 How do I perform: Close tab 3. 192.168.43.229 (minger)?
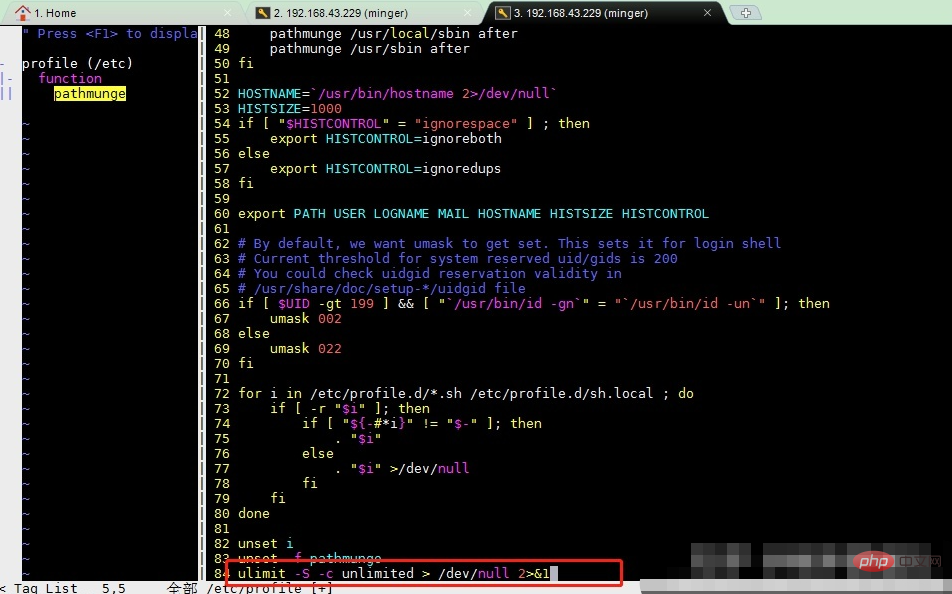pos(707,13)
